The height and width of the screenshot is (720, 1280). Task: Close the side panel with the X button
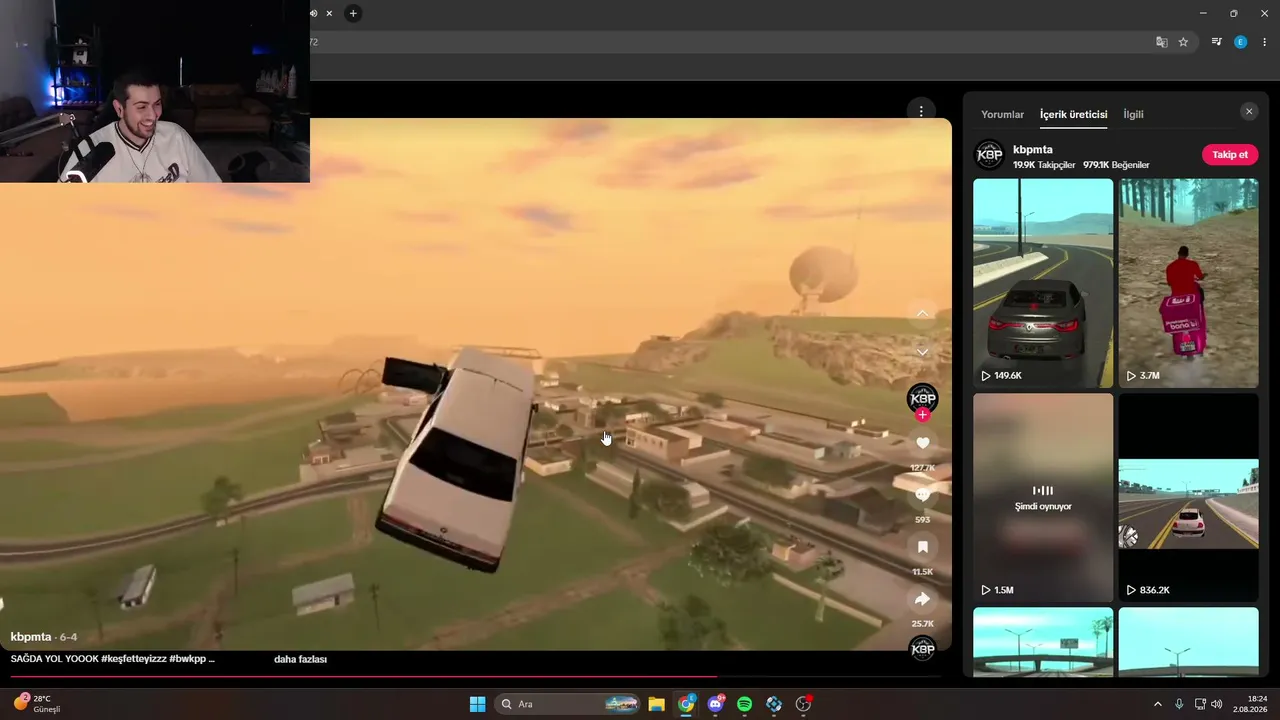click(x=1249, y=112)
